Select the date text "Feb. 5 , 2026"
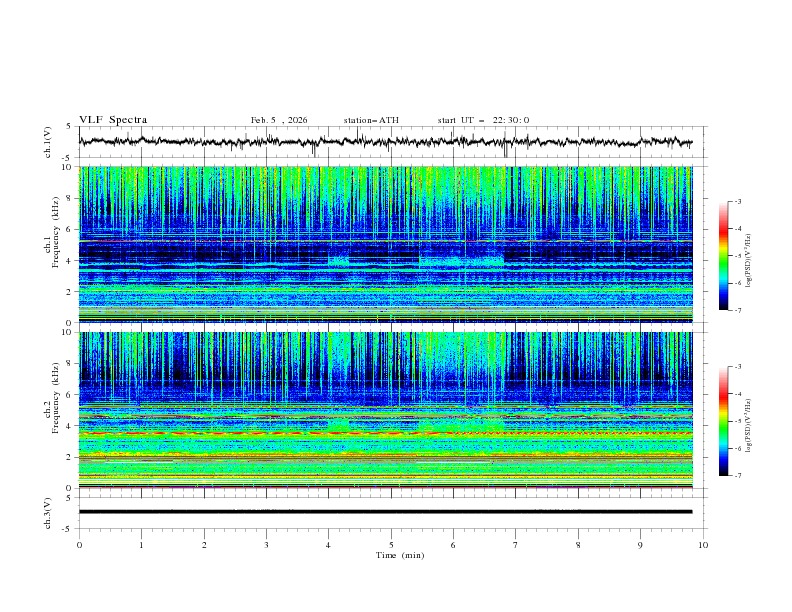This screenshot has width=792, height=612. pos(279,120)
